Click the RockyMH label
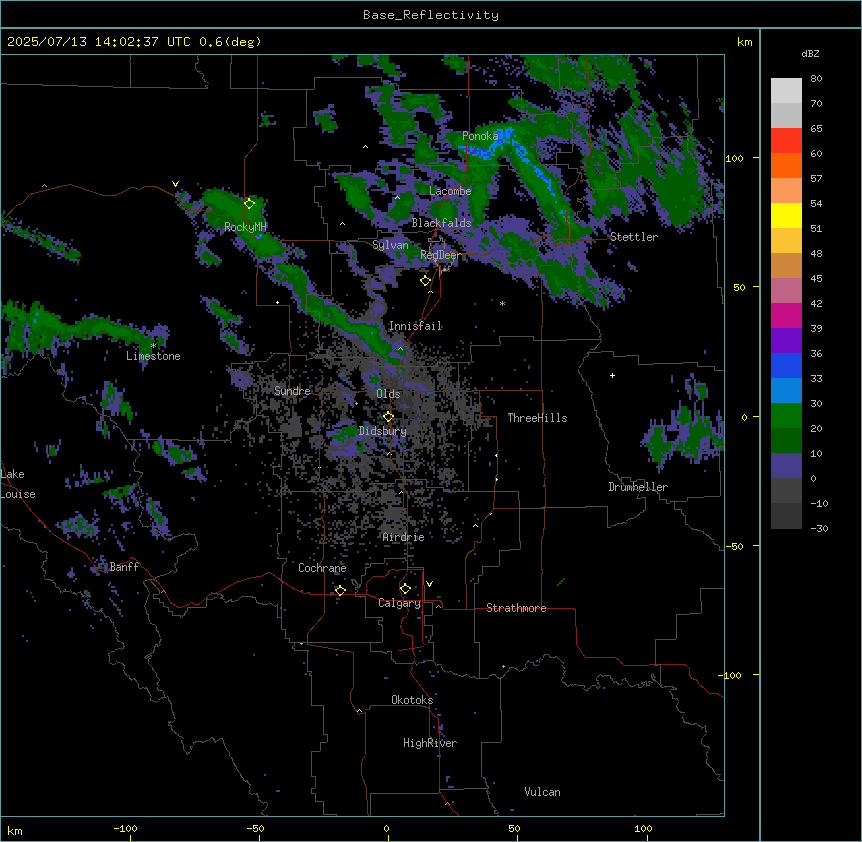862x842 pixels. 245,227
